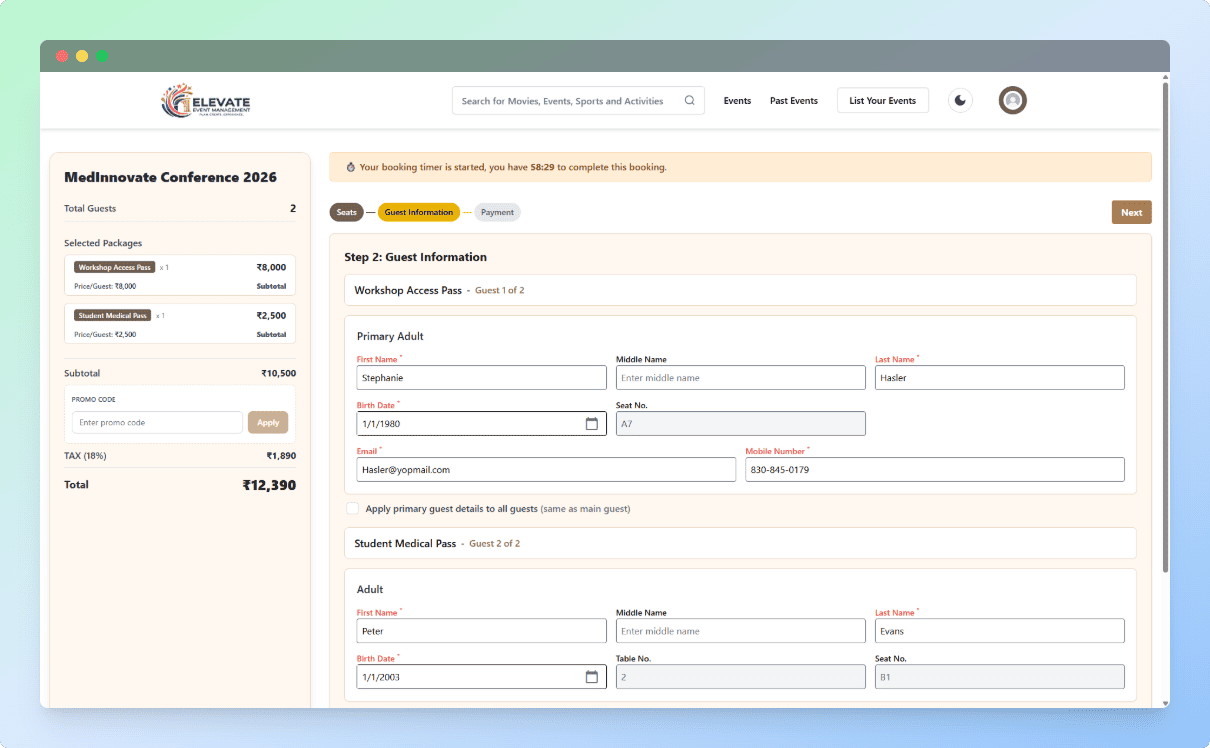This screenshot has width=1210, height=748.
Task: Focus the movies and events search box
Action: (578, 101)
